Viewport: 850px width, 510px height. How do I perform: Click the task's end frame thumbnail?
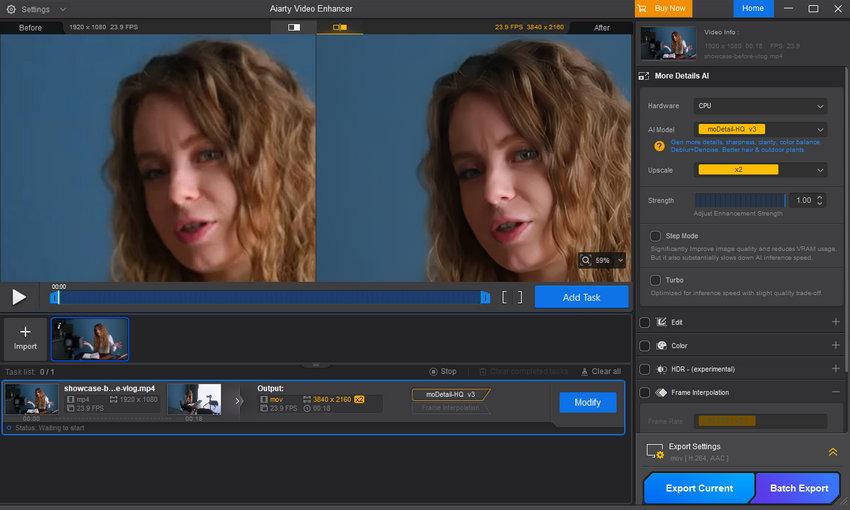pyautogui.click(x=194, y=399)
